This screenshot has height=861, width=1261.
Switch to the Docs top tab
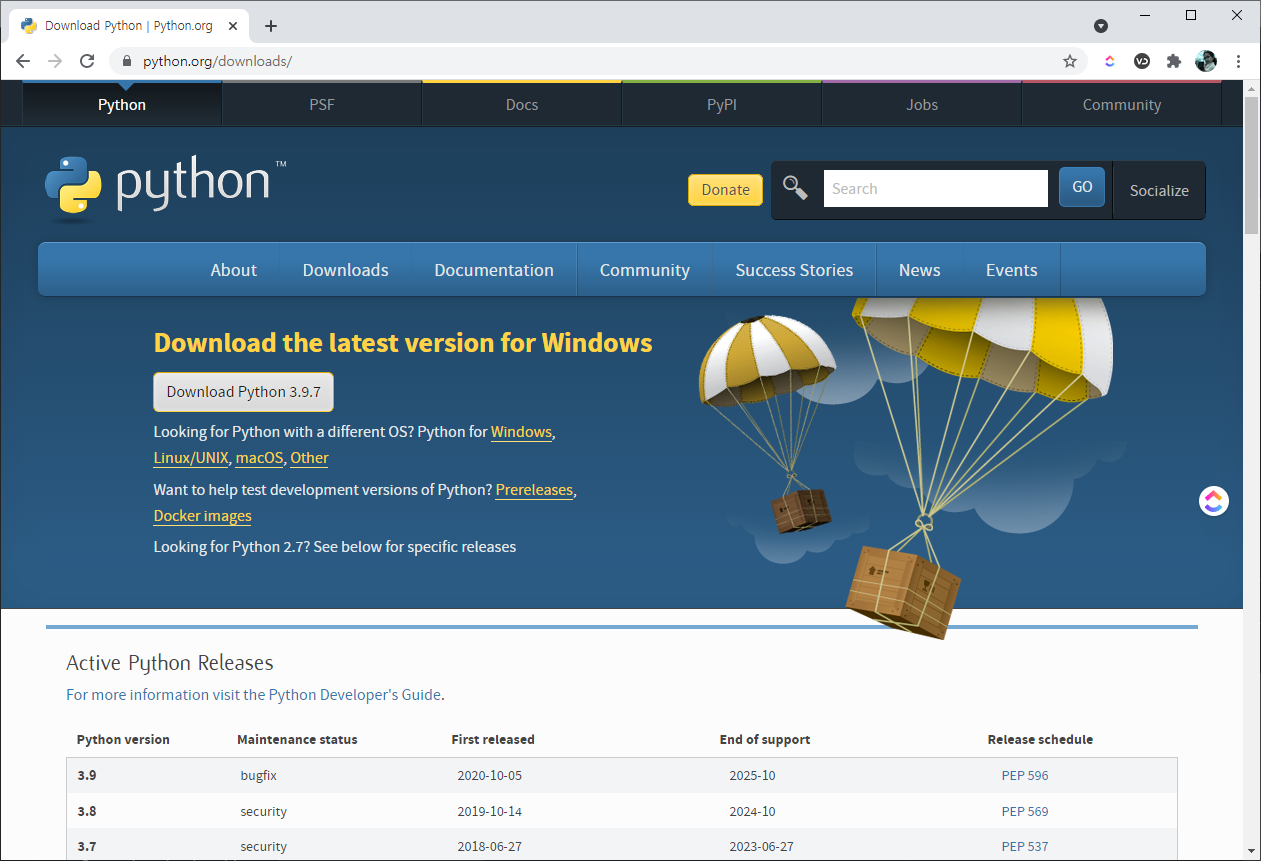pos(522,104)
